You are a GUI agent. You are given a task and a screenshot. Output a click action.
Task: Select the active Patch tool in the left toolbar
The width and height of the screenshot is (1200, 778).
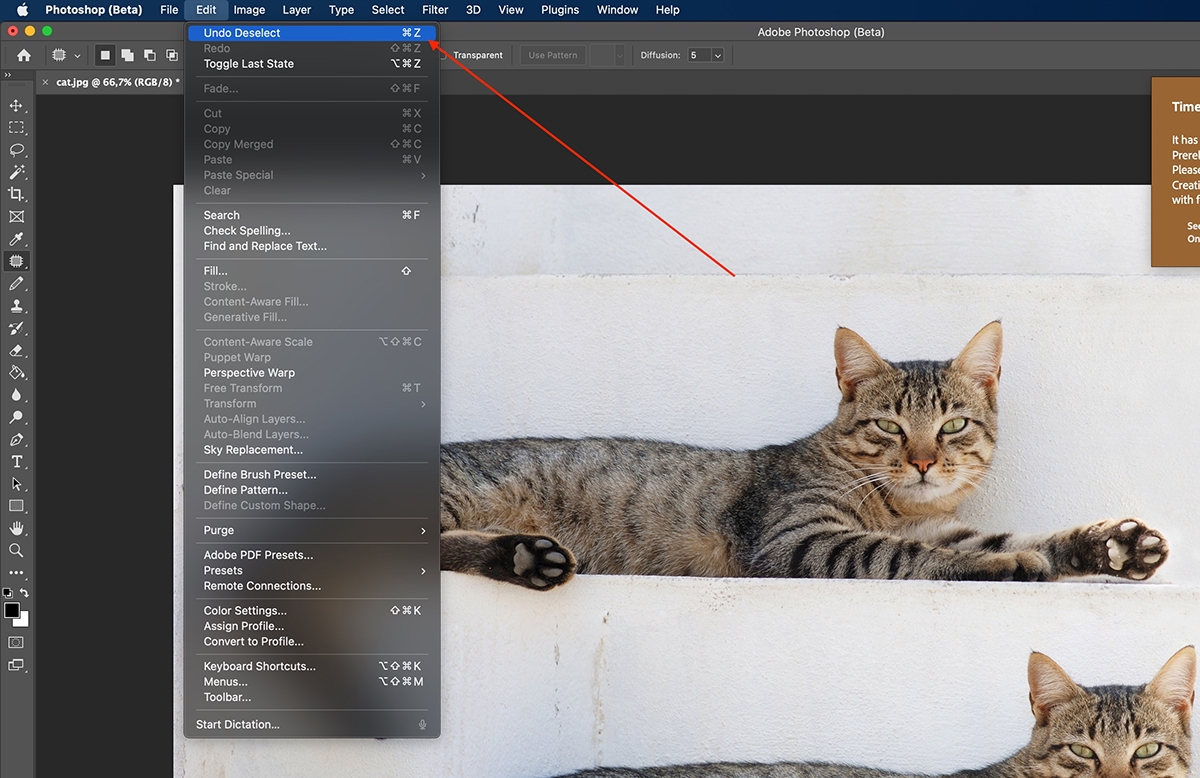point(16,261)
